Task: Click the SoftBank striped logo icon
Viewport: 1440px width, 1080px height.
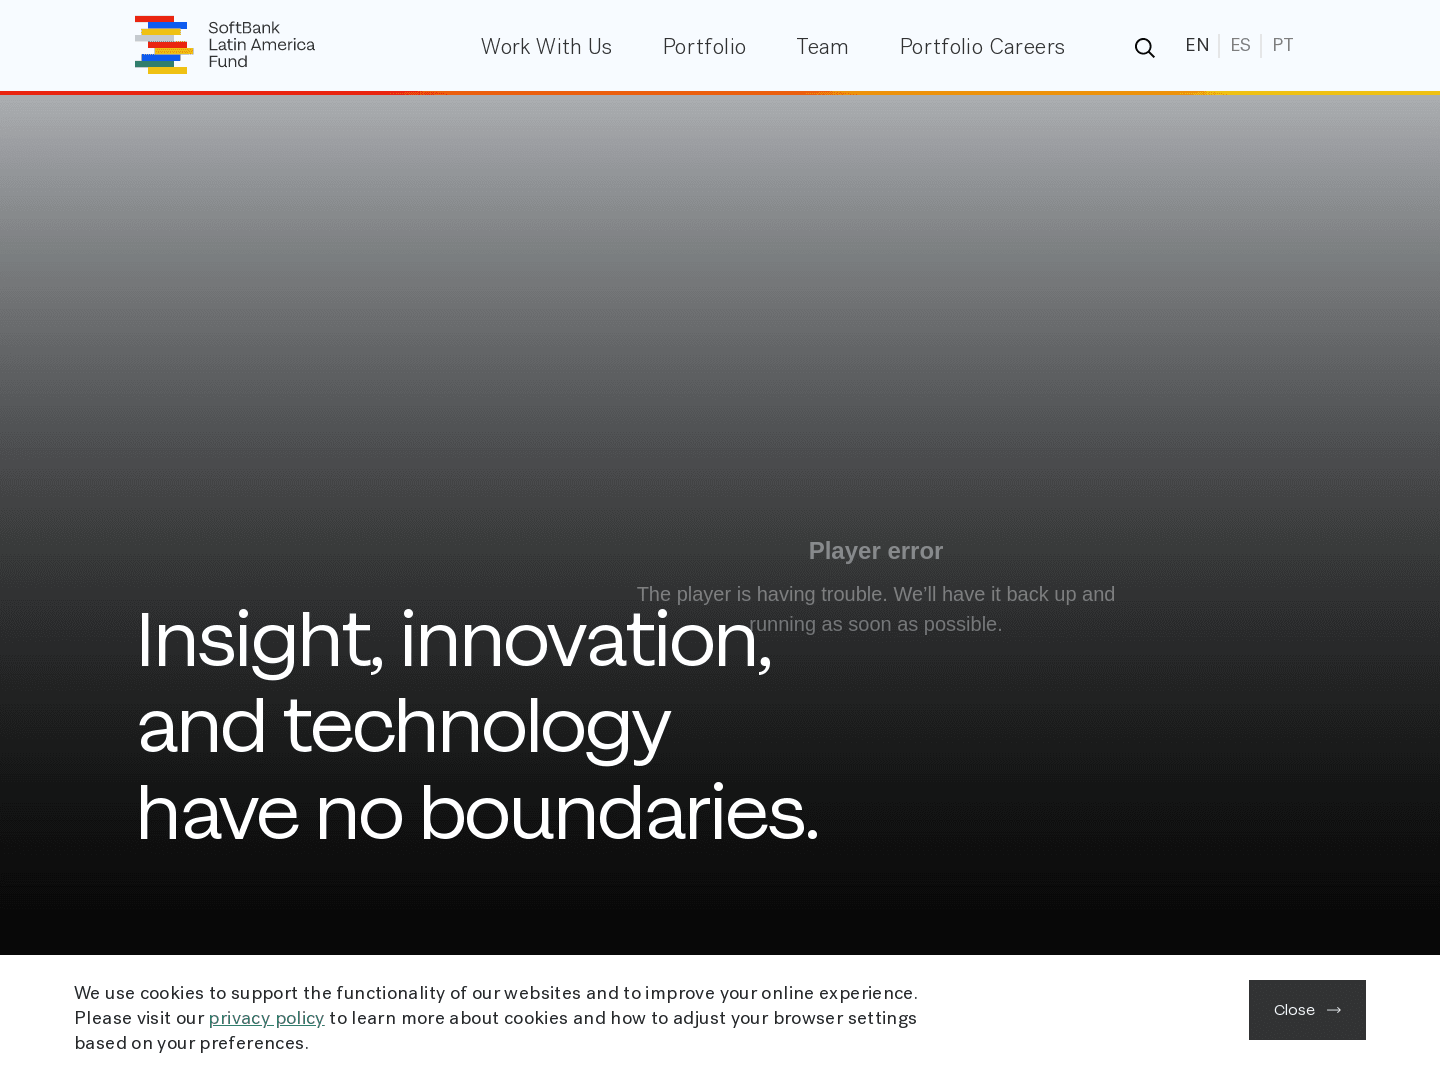Action: pyautogui.click(x=164, y=45)
